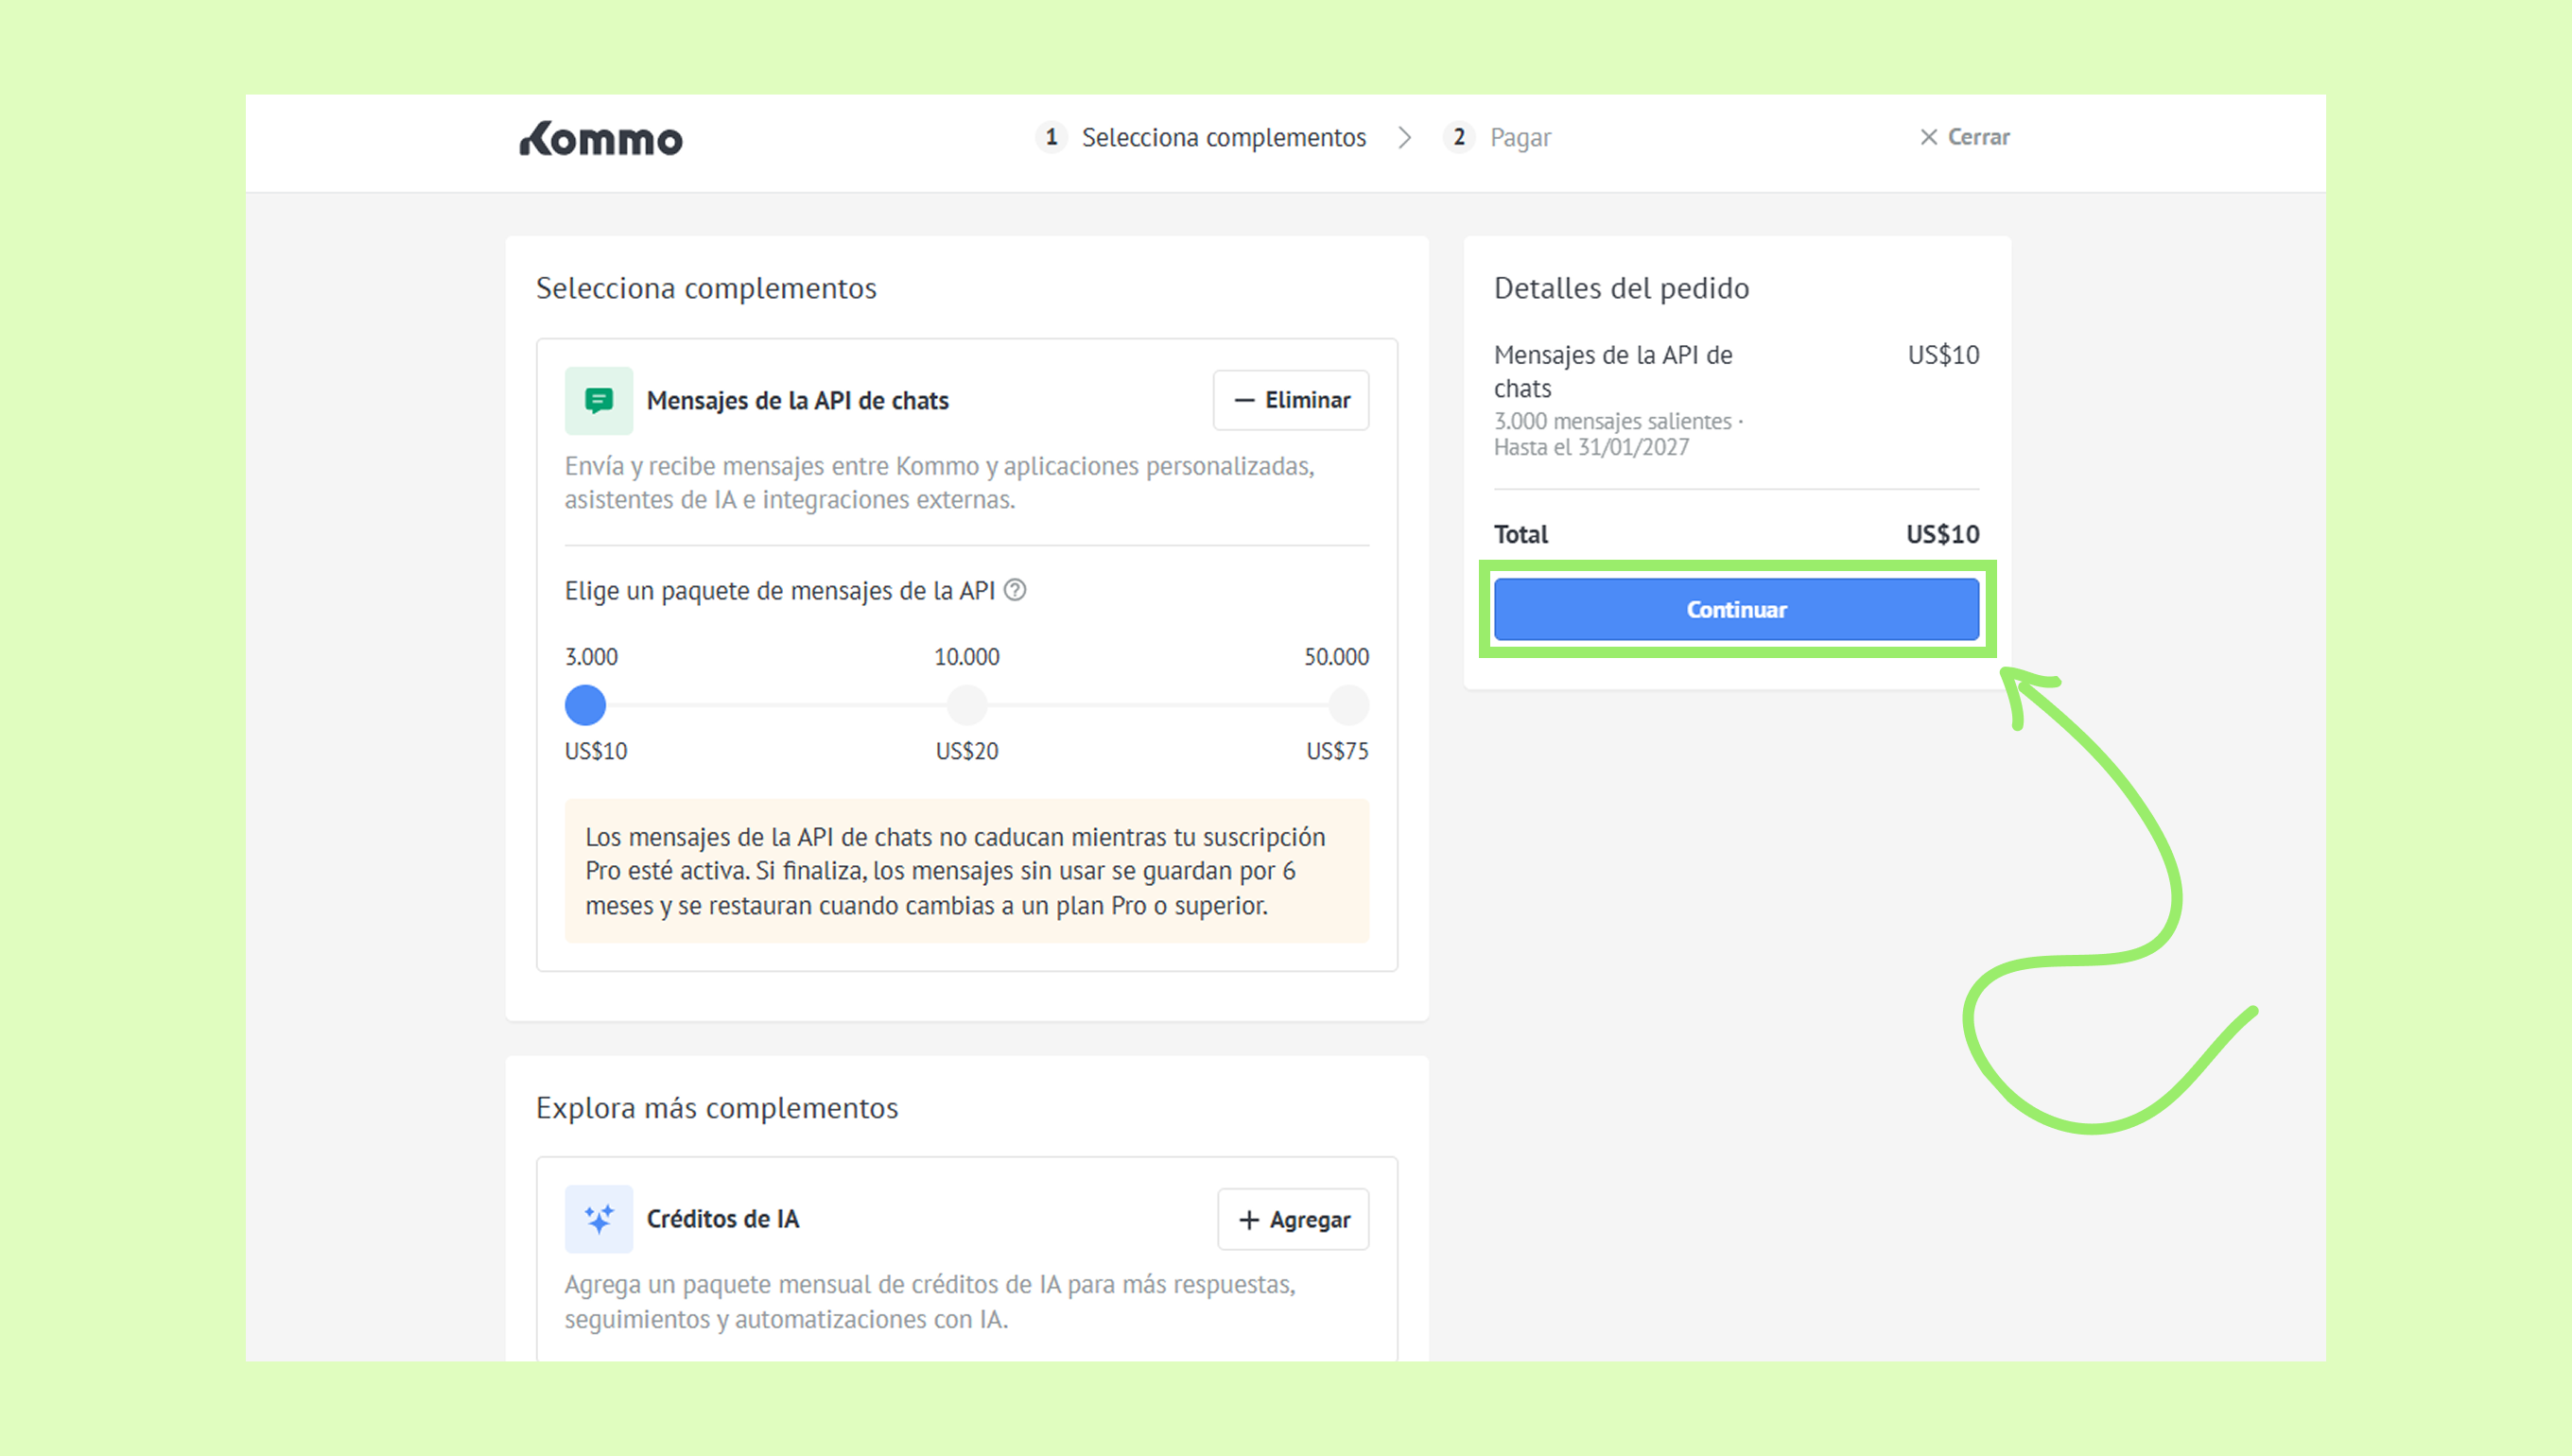Click the US$20 slider price label
This screenshot has height=1456, width=2572.
tap(967, 751)
